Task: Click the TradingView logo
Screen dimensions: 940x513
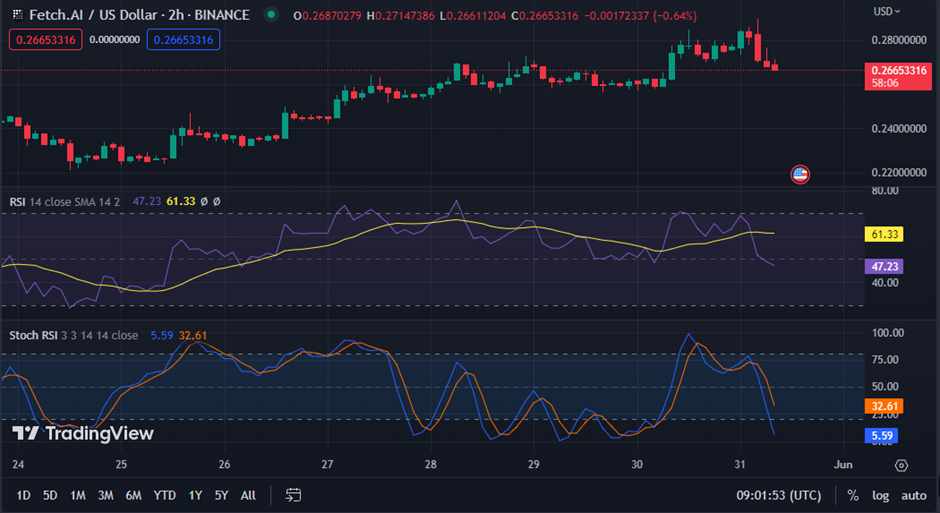Action: (x=83, y=433)
